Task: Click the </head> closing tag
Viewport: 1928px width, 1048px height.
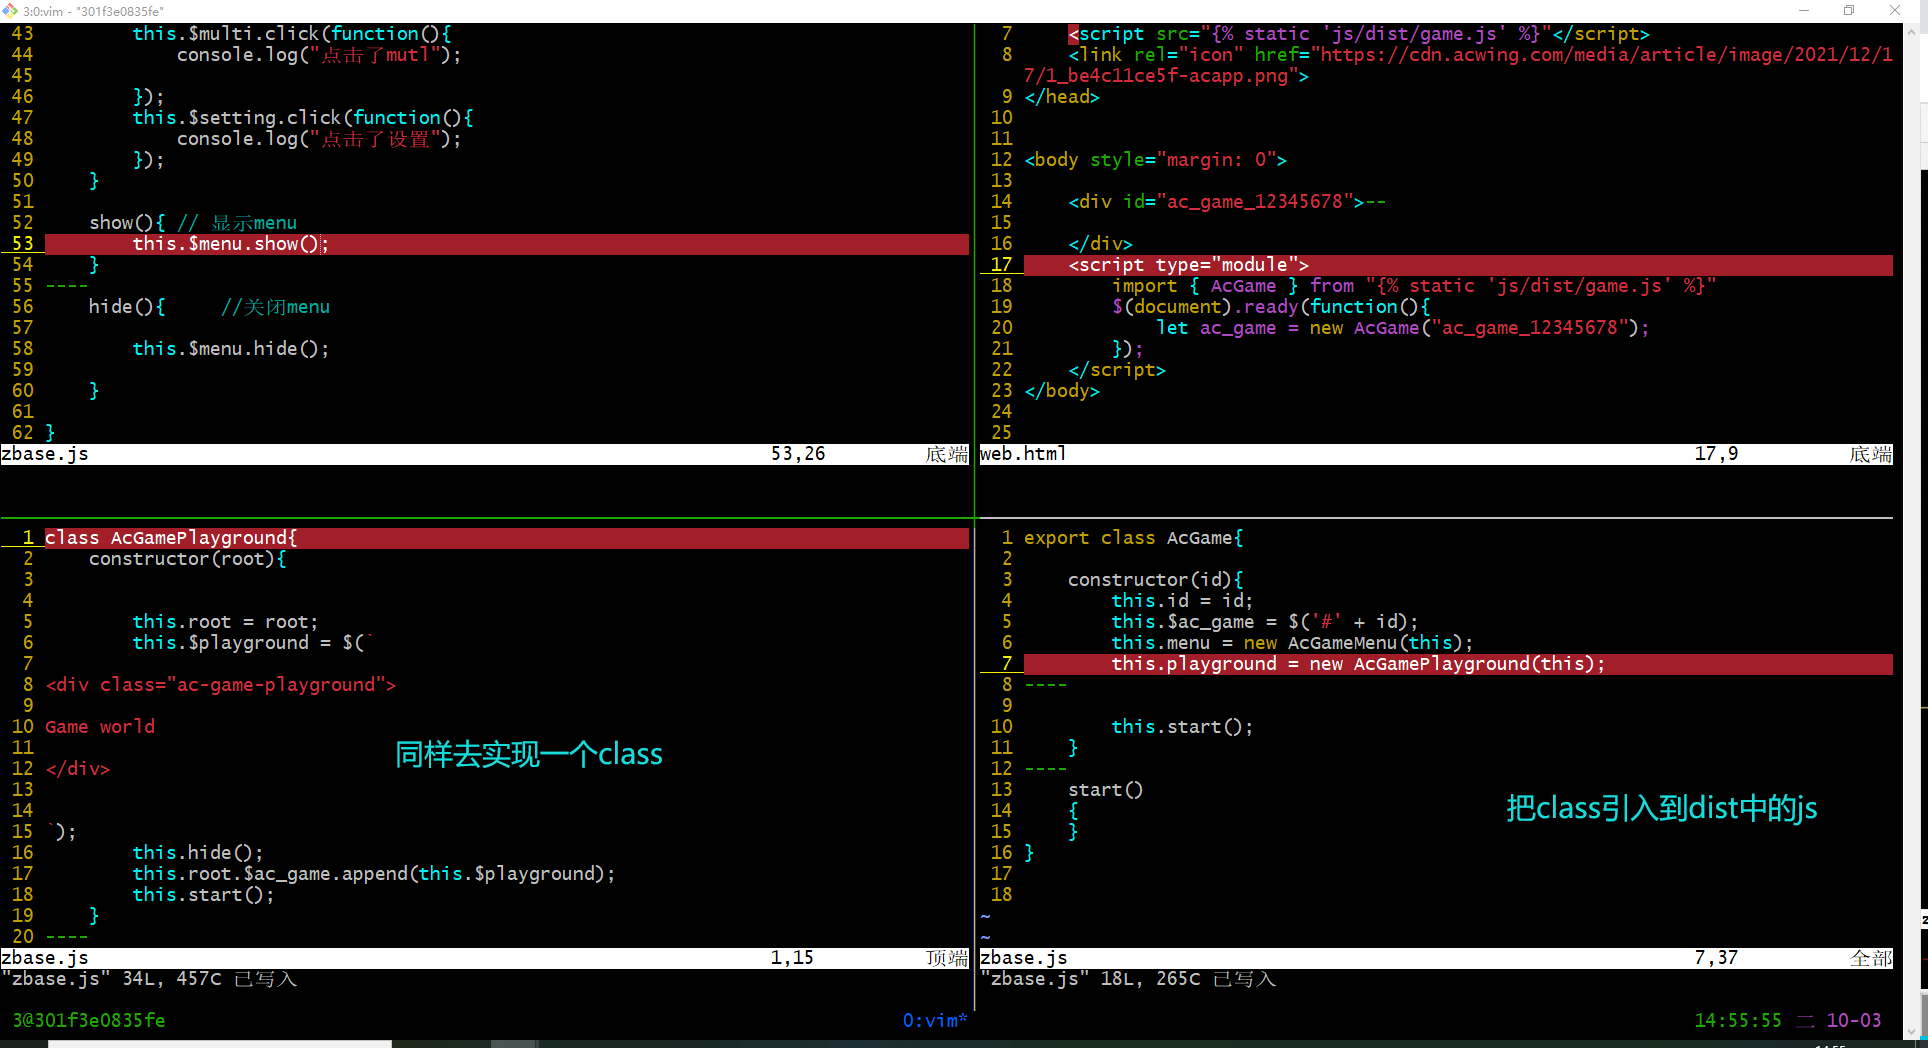Action: (1062, 97)
